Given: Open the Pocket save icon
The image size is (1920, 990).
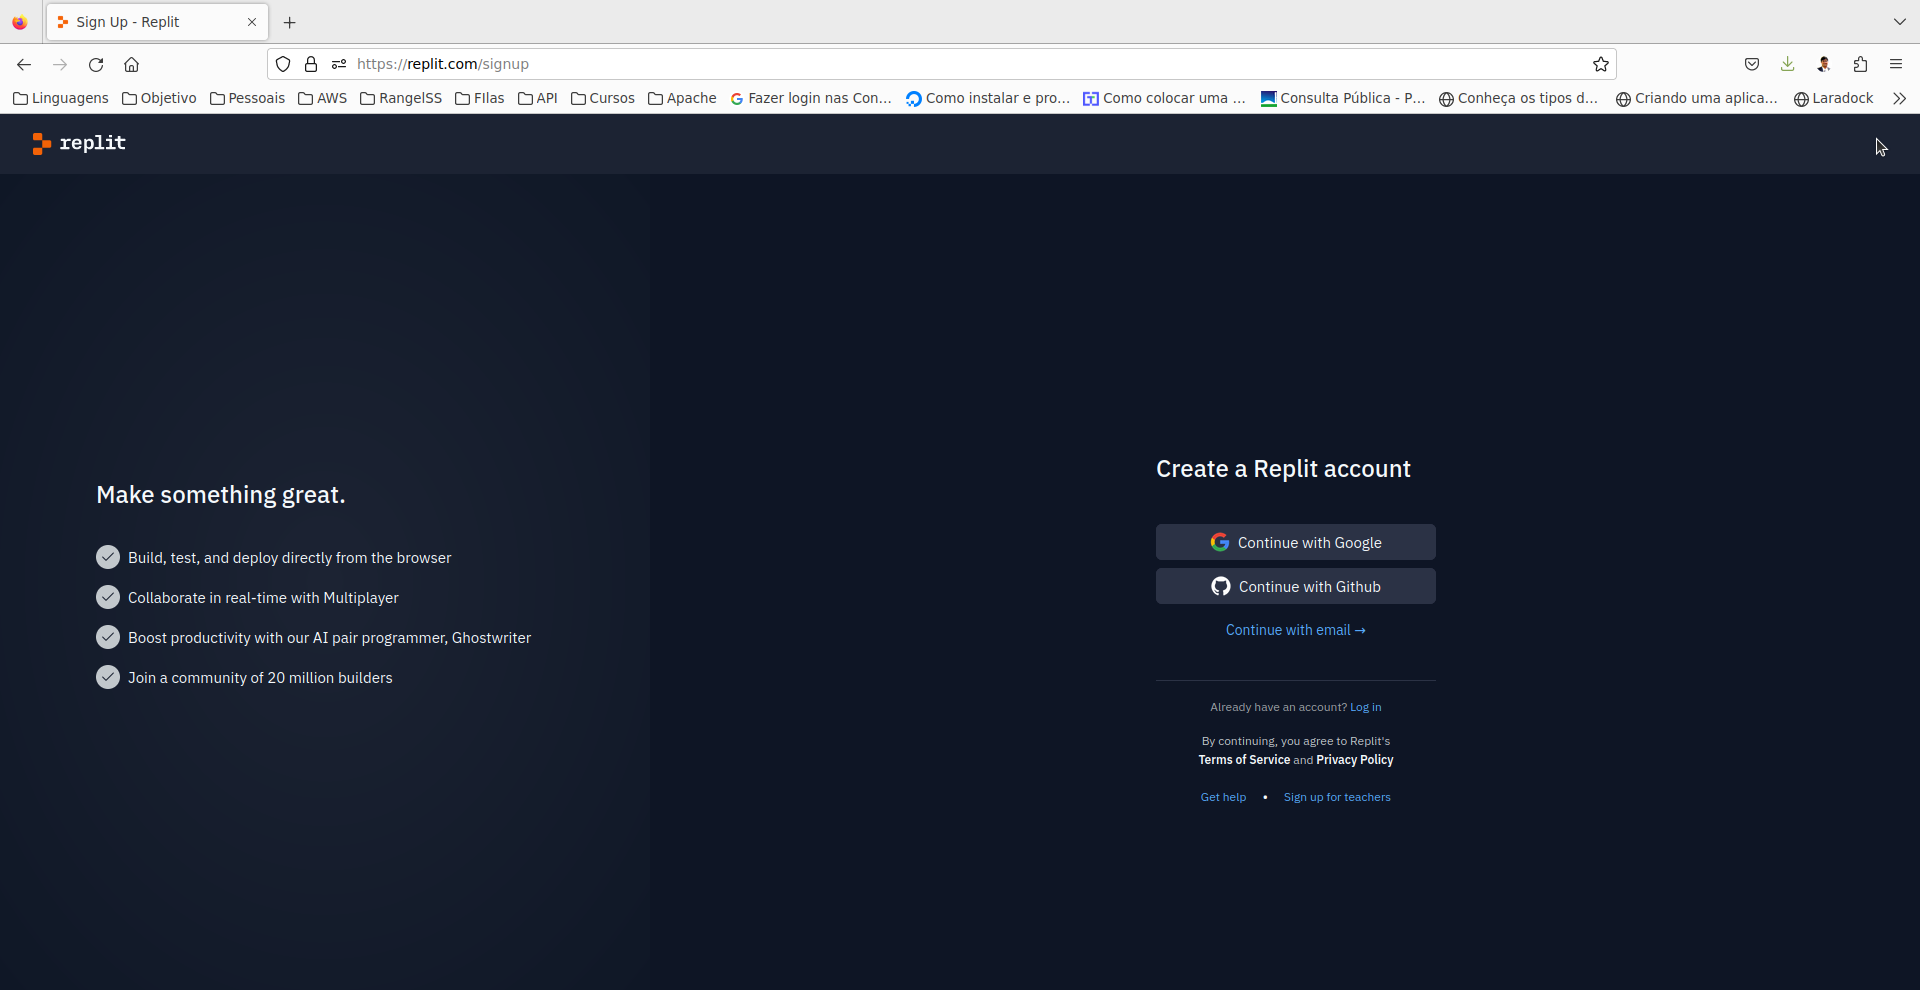Looking at the screenshot, I should point(1752,64).
